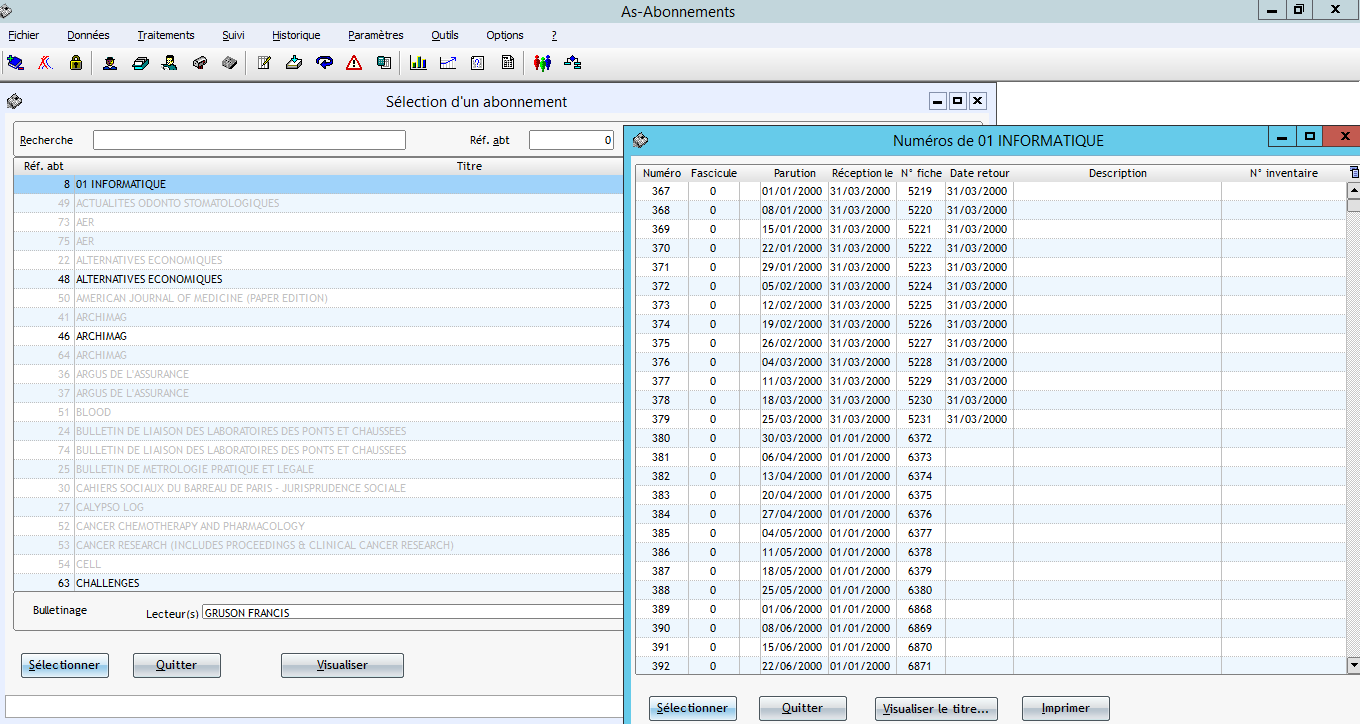Image resolution: width=1360 pixels, height=724 pixels.
Task: Click the As-Abonnements application icon in title bar
Action: [x=6, y=12]
